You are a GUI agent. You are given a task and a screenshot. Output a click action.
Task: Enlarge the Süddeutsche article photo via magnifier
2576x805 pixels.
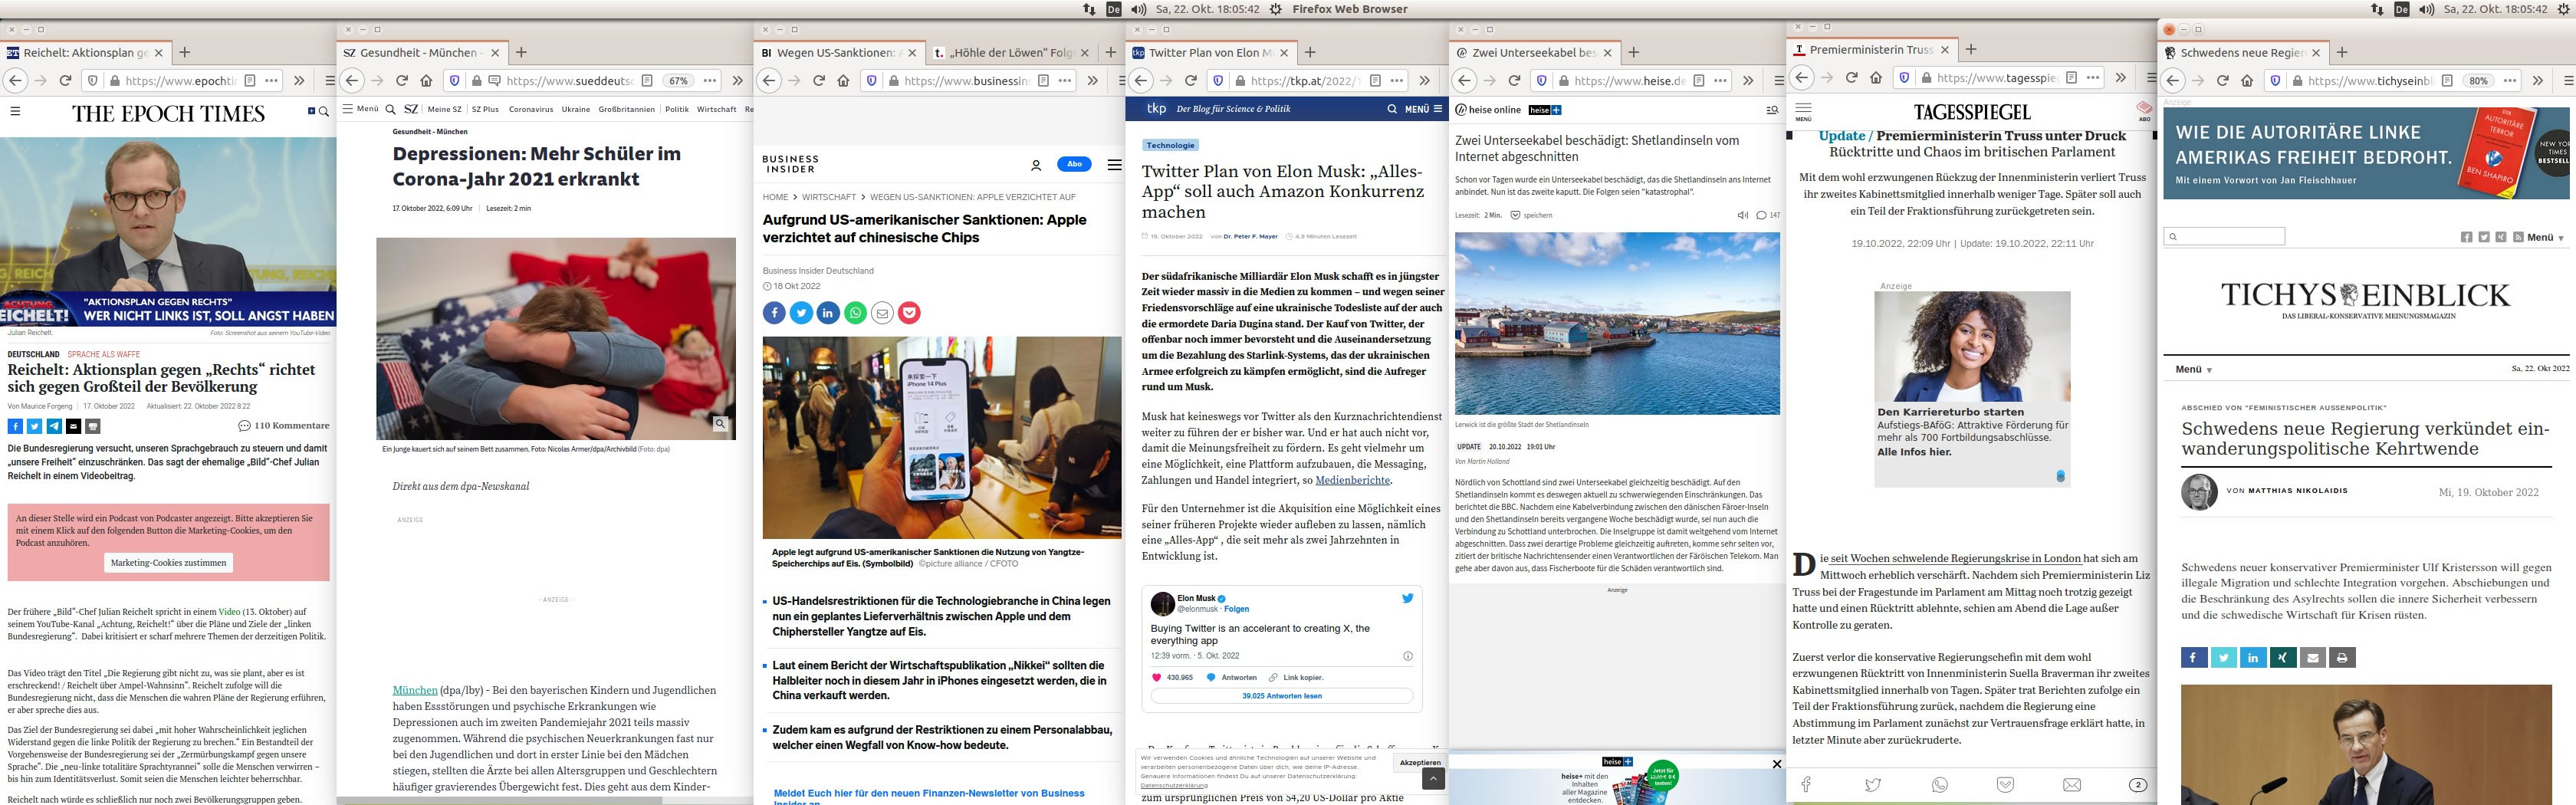tap(720, 424)
